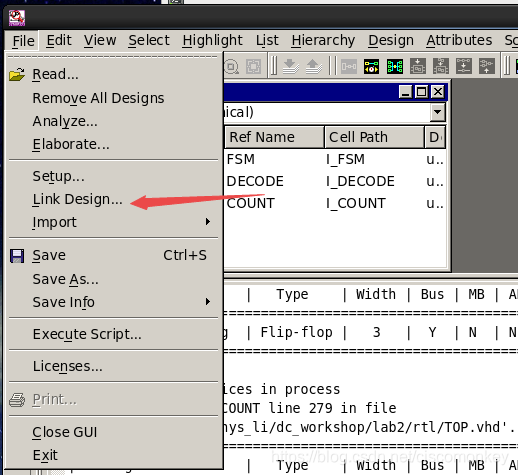Click the zoom to selection toolbar icon
This screenshot has width=518, height=475.
pyautogui.click(x=231, y=66)
